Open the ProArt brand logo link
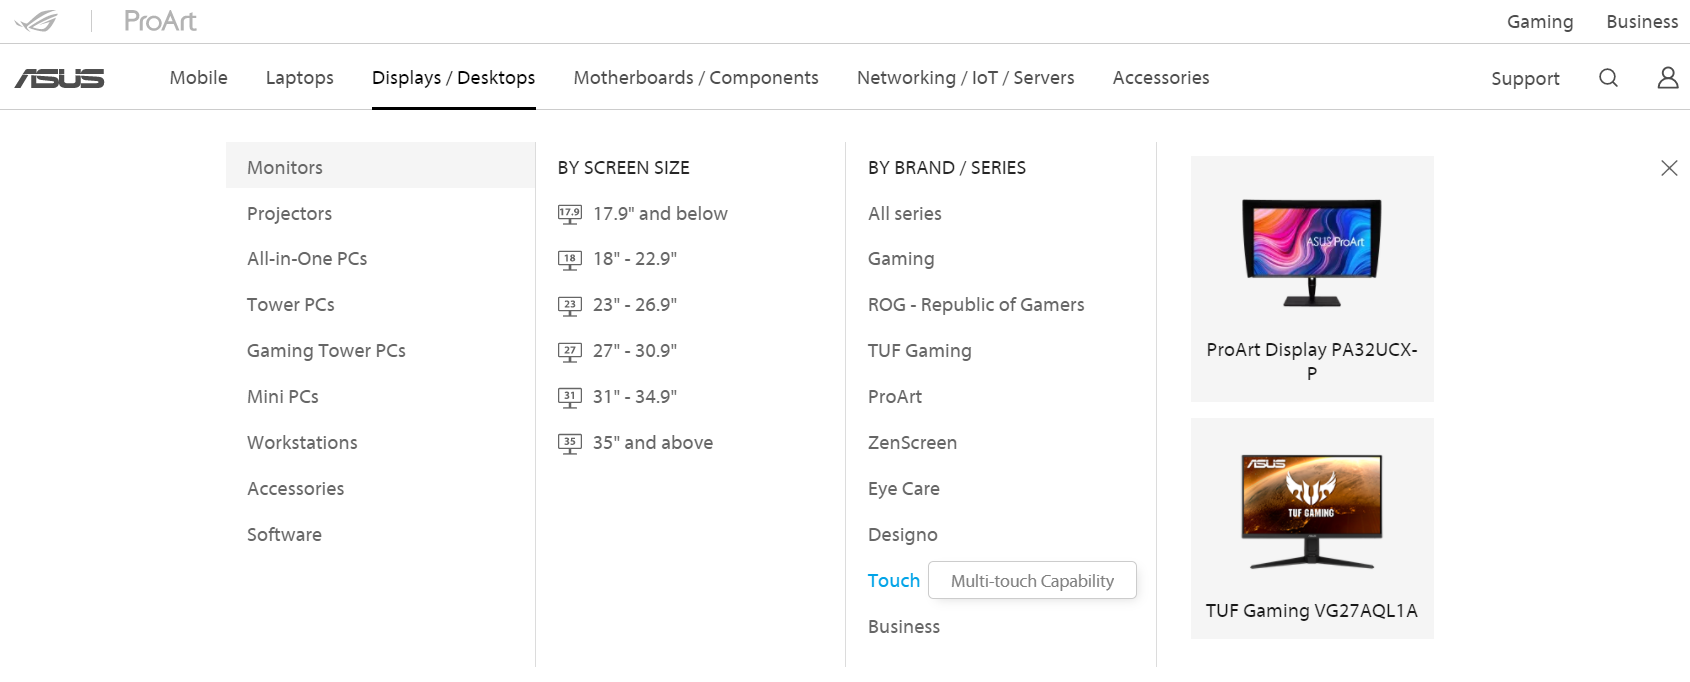 [x=160, y=21]
